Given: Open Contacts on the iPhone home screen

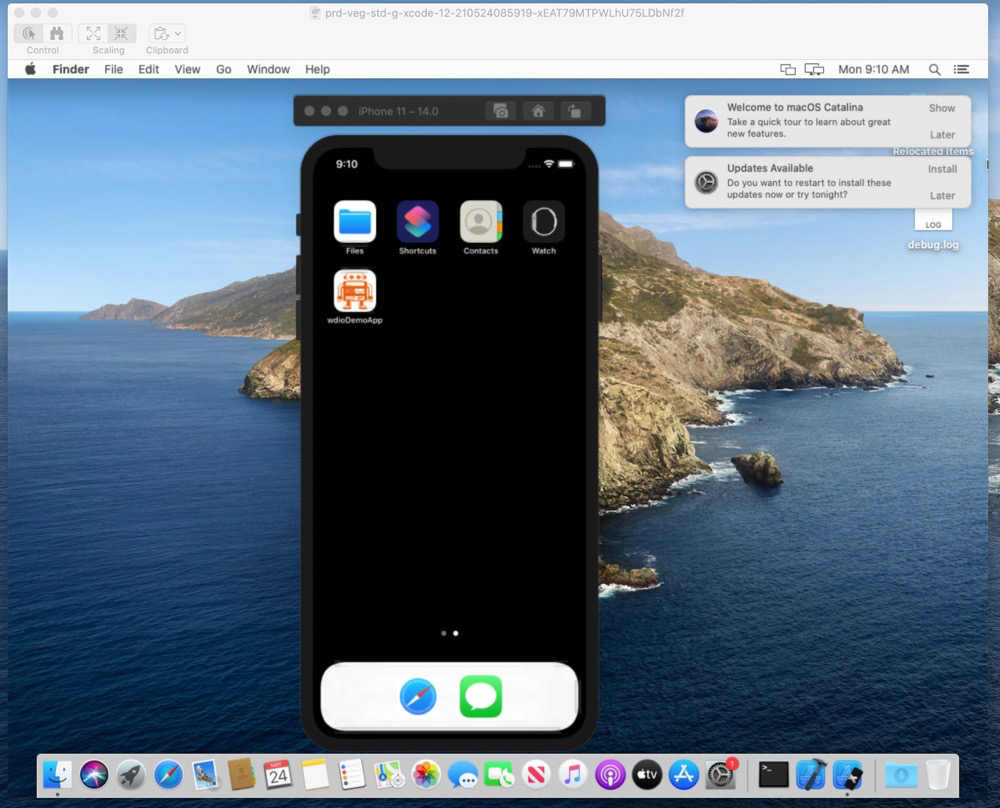Looking at the screenshot, I should [x=481, y=222].
